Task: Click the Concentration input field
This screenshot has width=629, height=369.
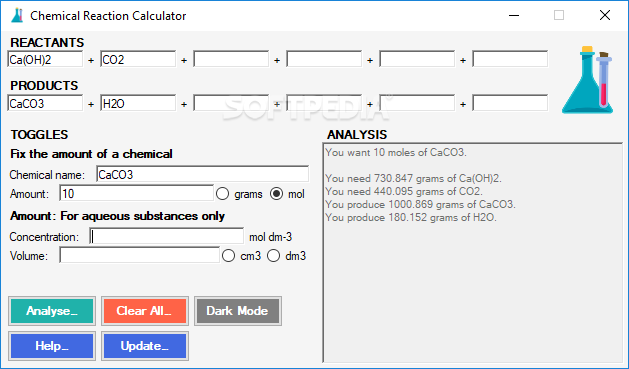Action: 166,236
